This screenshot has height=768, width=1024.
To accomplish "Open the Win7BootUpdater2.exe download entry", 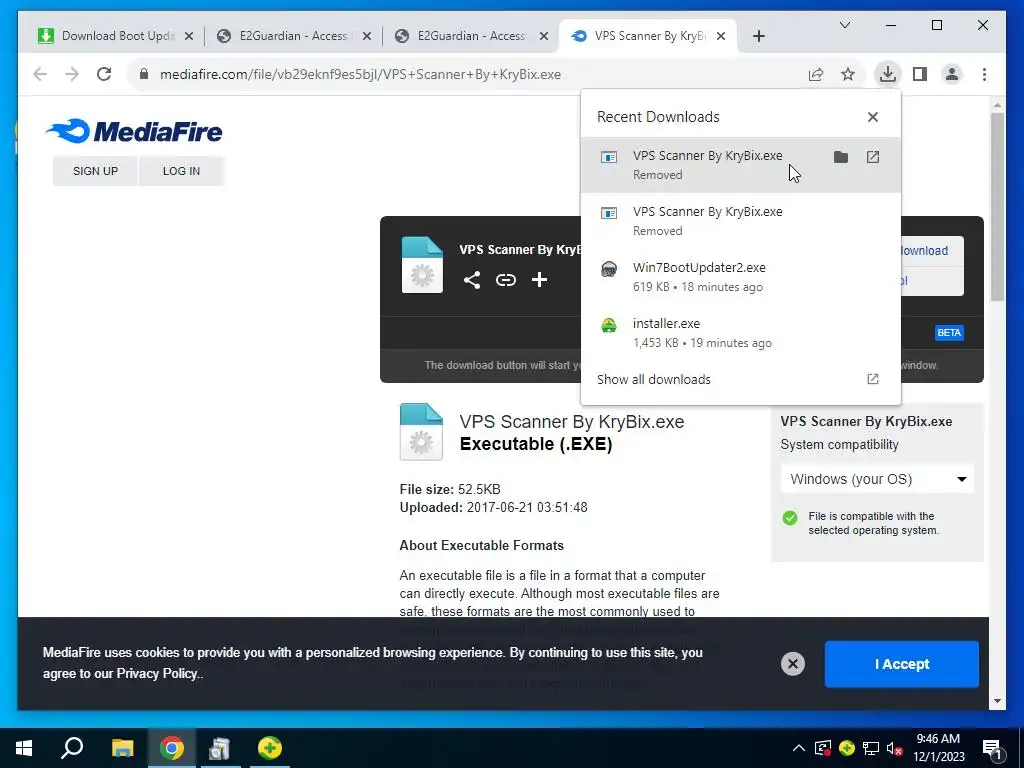I will (741, 277).
